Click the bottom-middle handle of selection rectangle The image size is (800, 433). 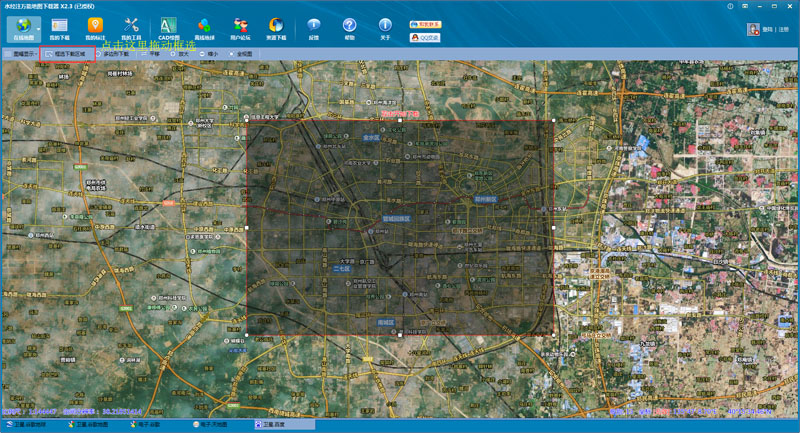pos(400,335)
